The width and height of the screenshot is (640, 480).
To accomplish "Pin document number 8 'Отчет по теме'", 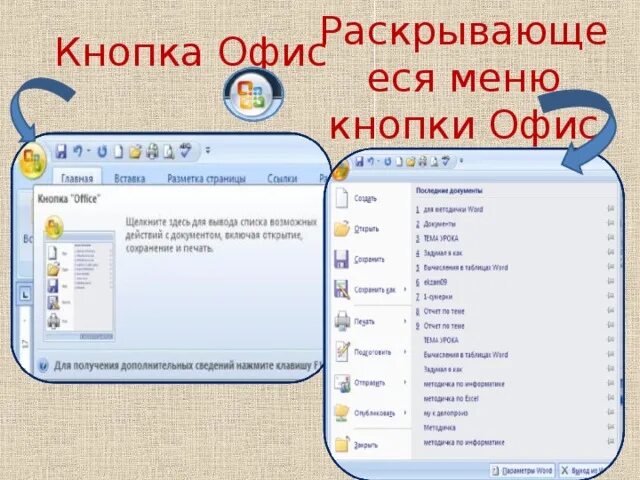I will pyautogui.click(x=611, y=311).
